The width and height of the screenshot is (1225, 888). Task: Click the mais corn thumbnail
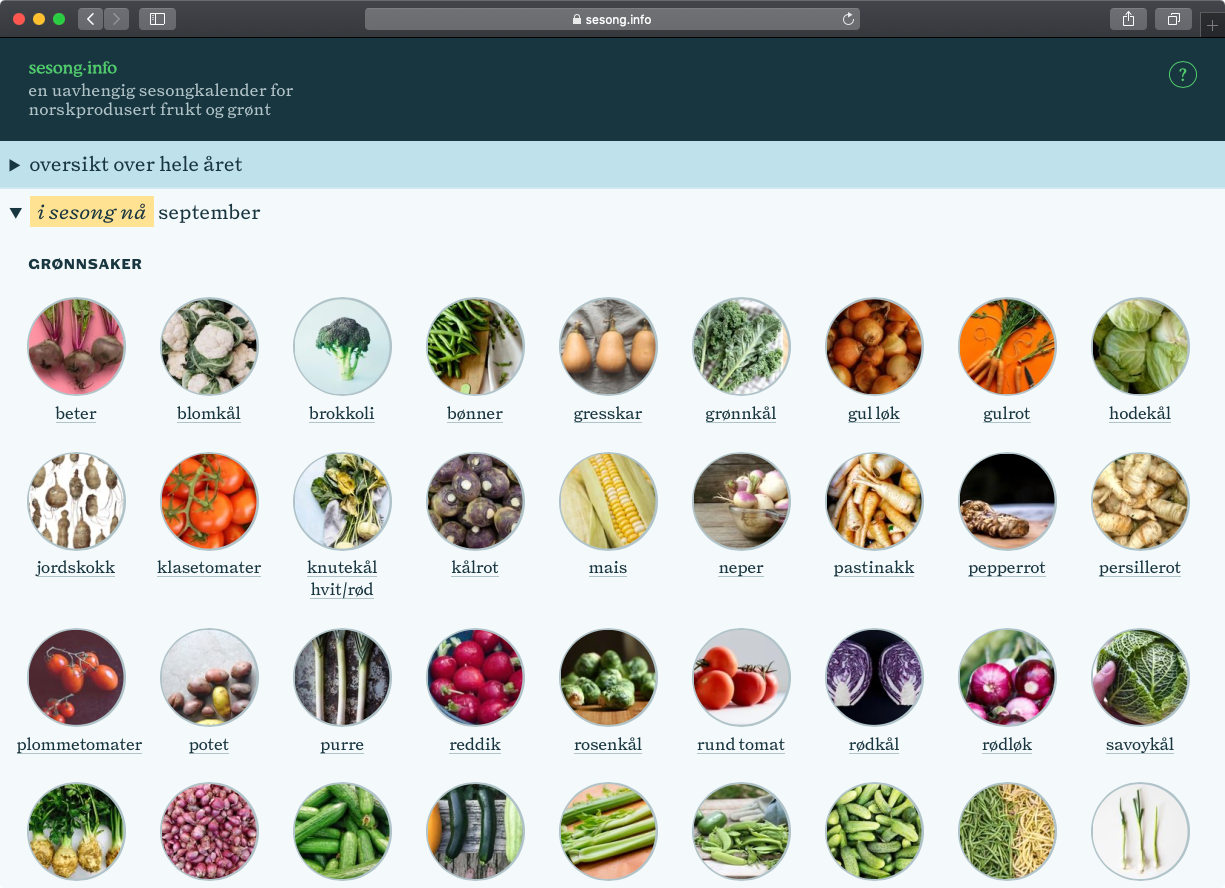[608, 501]
